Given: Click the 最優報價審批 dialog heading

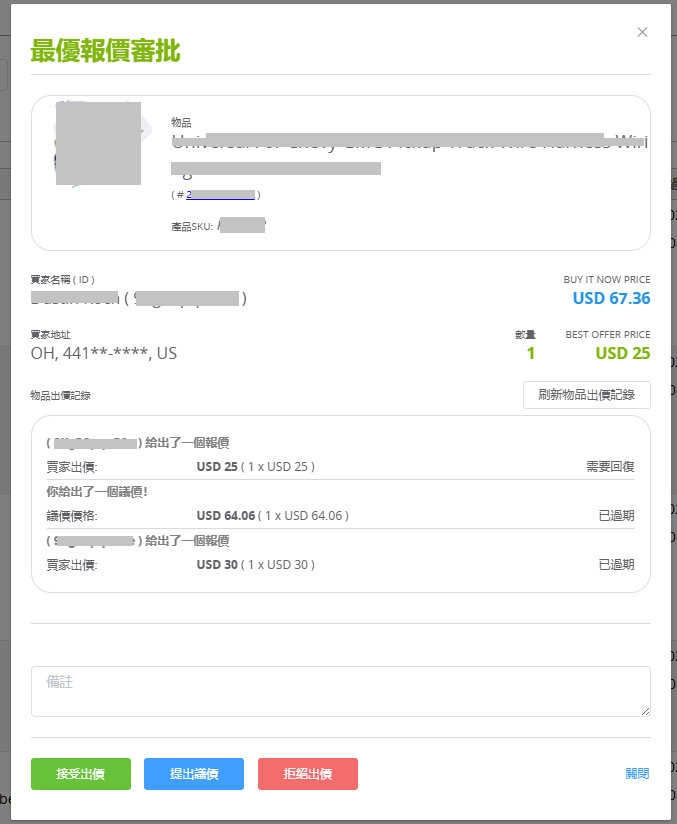Looking at the screenshot, I should [105, 51].
